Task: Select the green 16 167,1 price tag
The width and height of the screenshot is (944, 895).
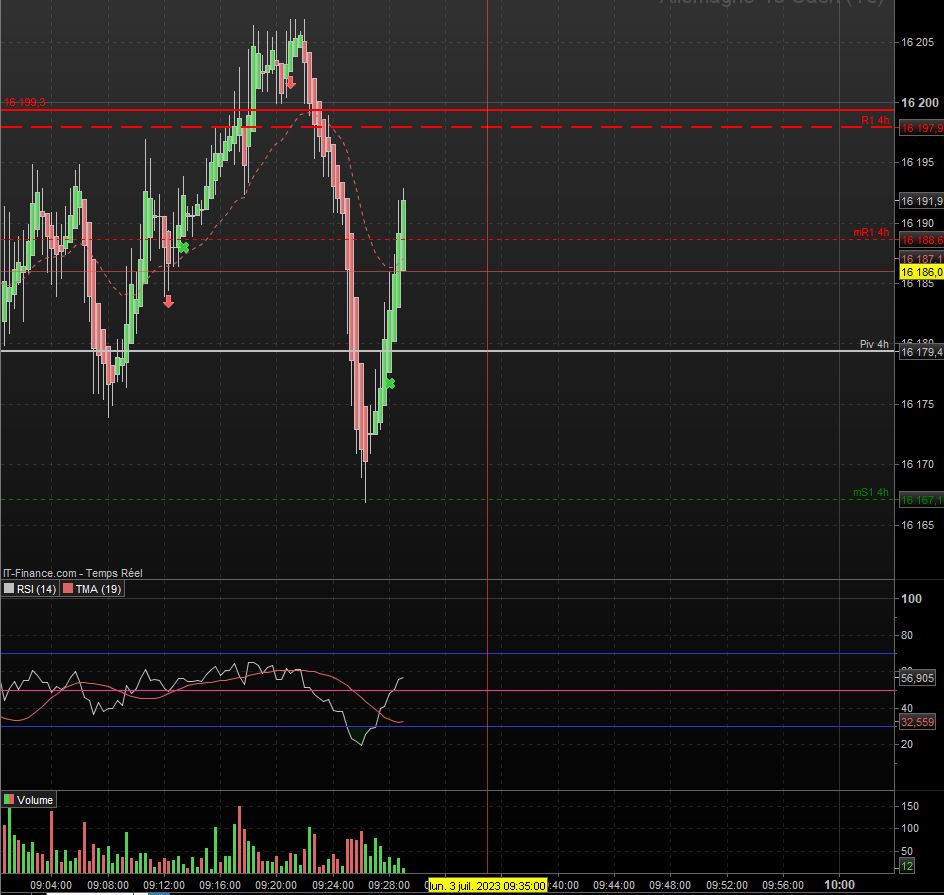Action: pos(921,500)
